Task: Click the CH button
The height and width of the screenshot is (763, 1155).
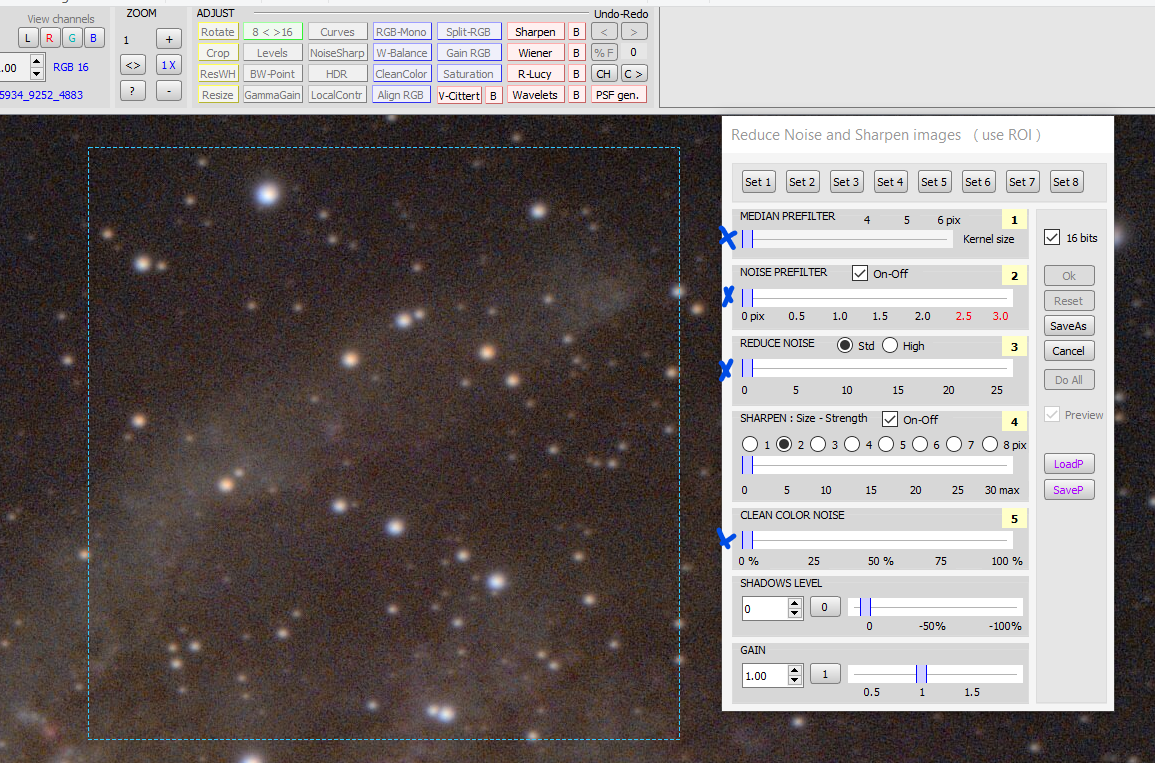Action: 604,74
